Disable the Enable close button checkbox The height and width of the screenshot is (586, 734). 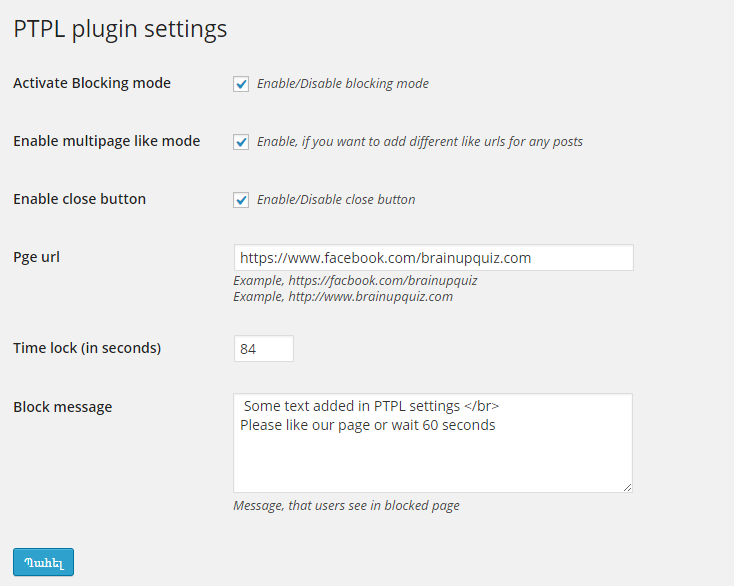click(x=241, y=200)
